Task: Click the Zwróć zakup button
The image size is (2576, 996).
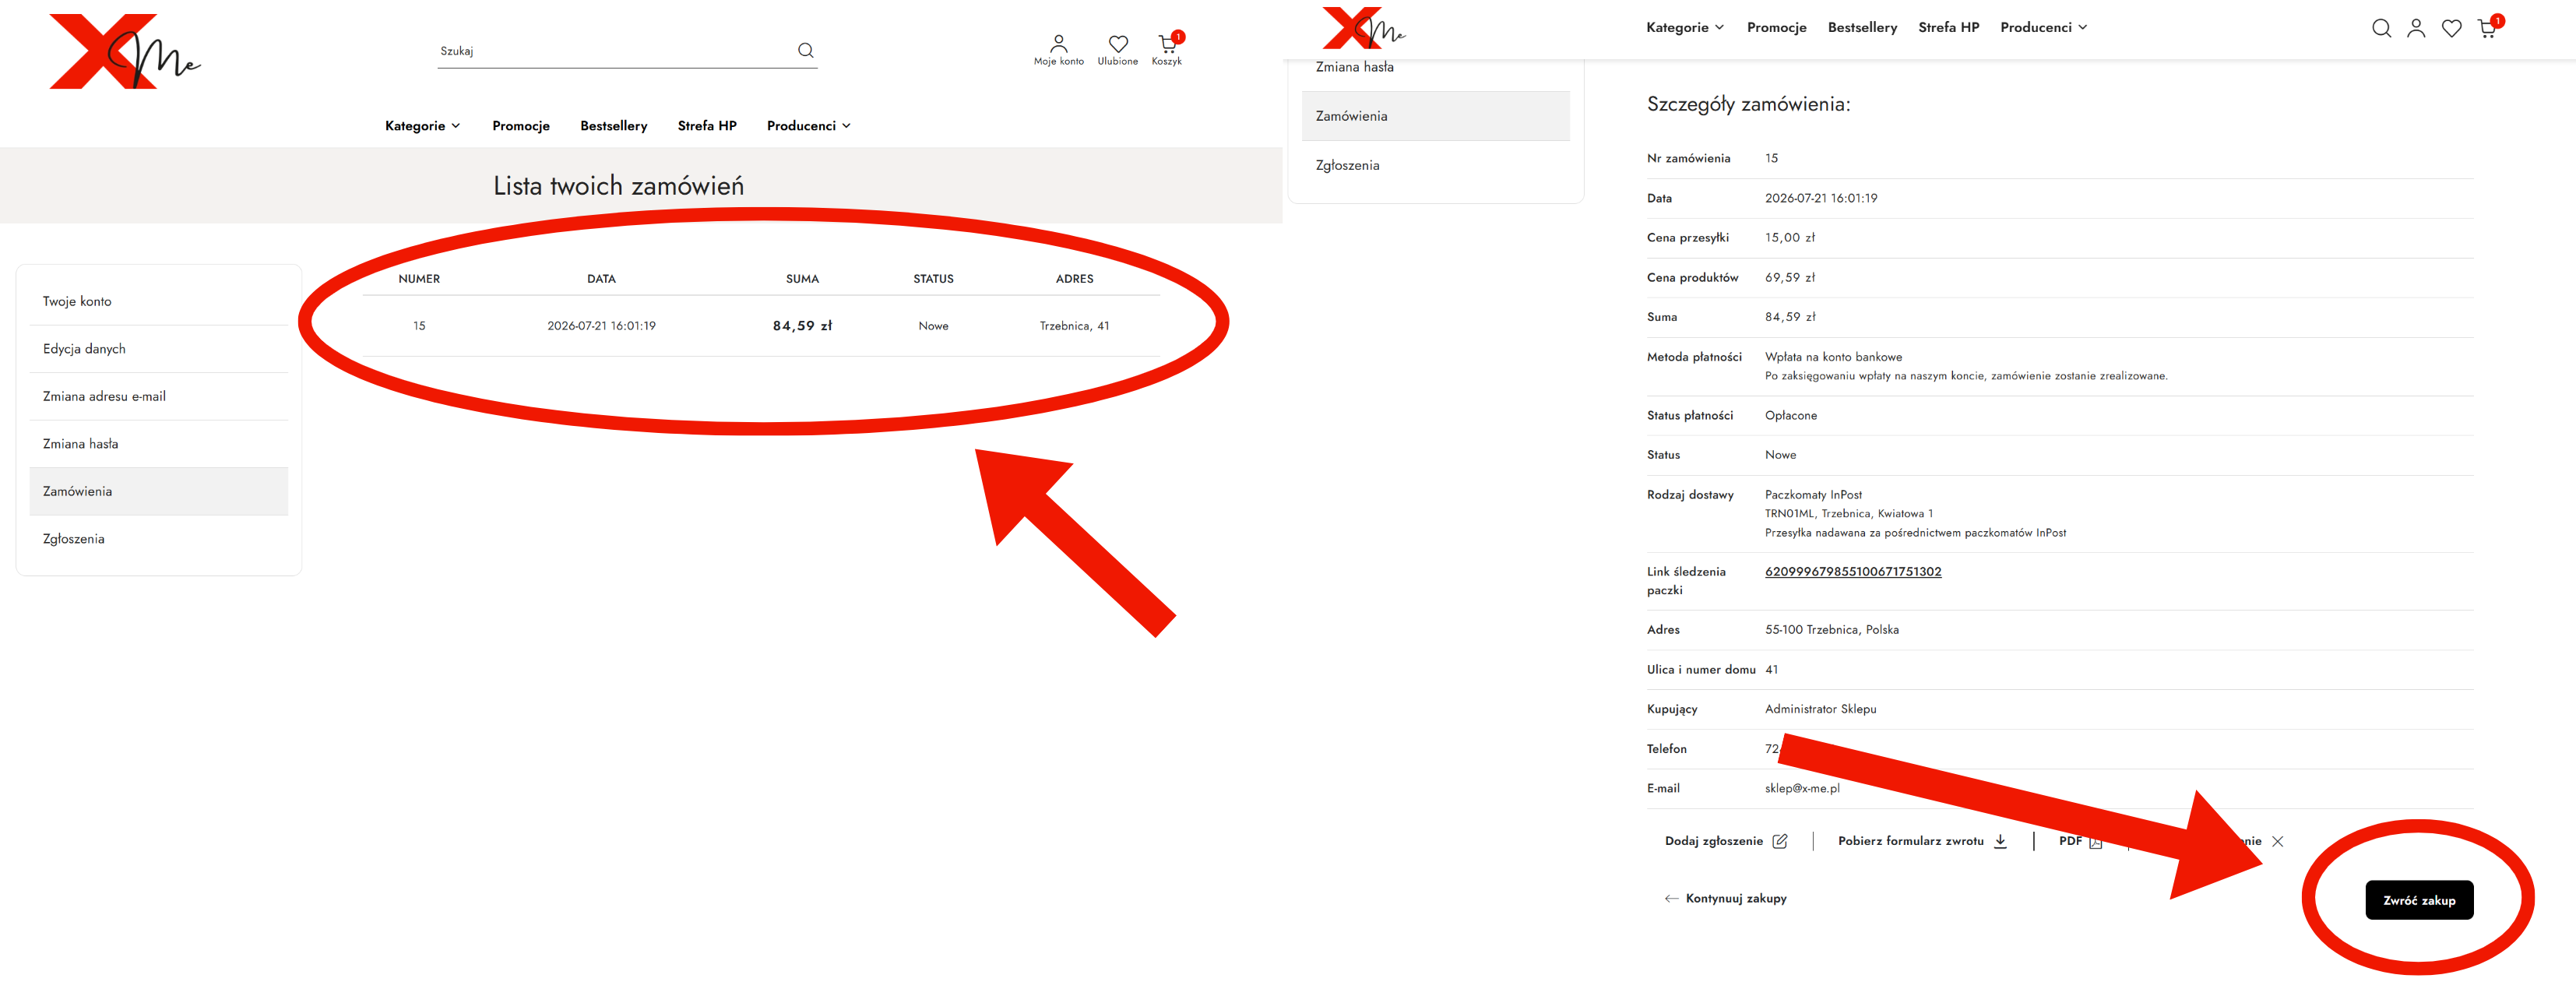Action: [x=2419, y=900]
